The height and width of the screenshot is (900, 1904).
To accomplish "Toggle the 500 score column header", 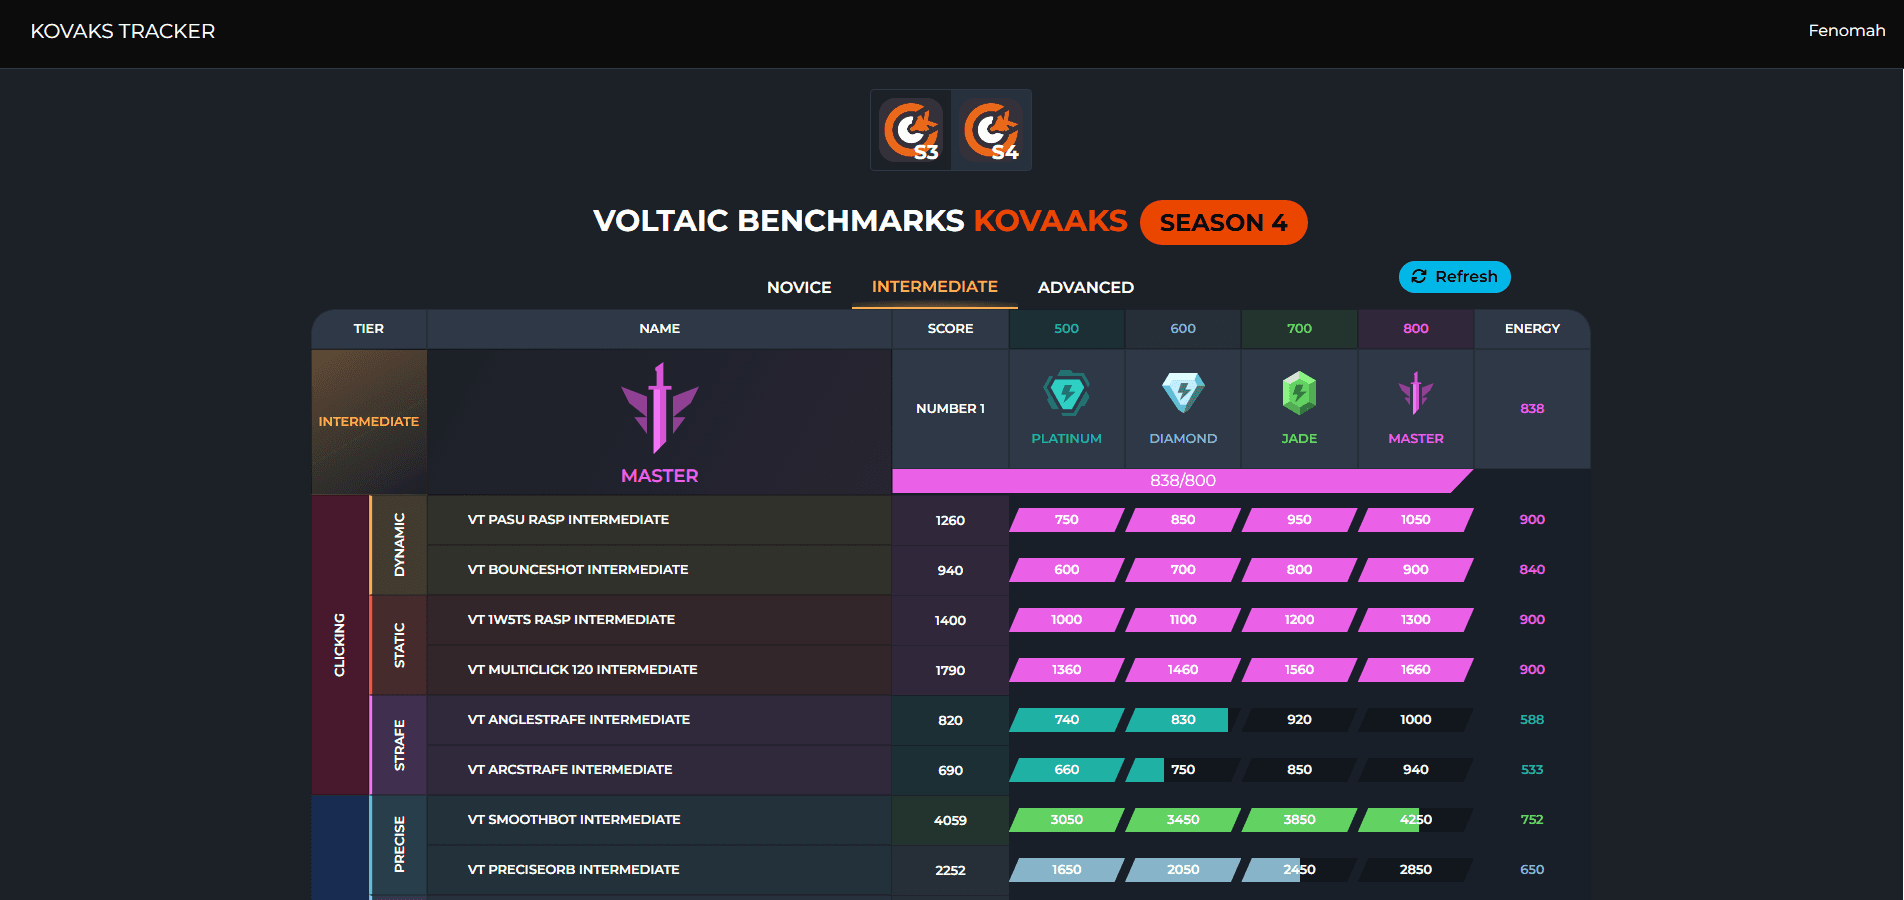I will click(x=1066, y=328).
